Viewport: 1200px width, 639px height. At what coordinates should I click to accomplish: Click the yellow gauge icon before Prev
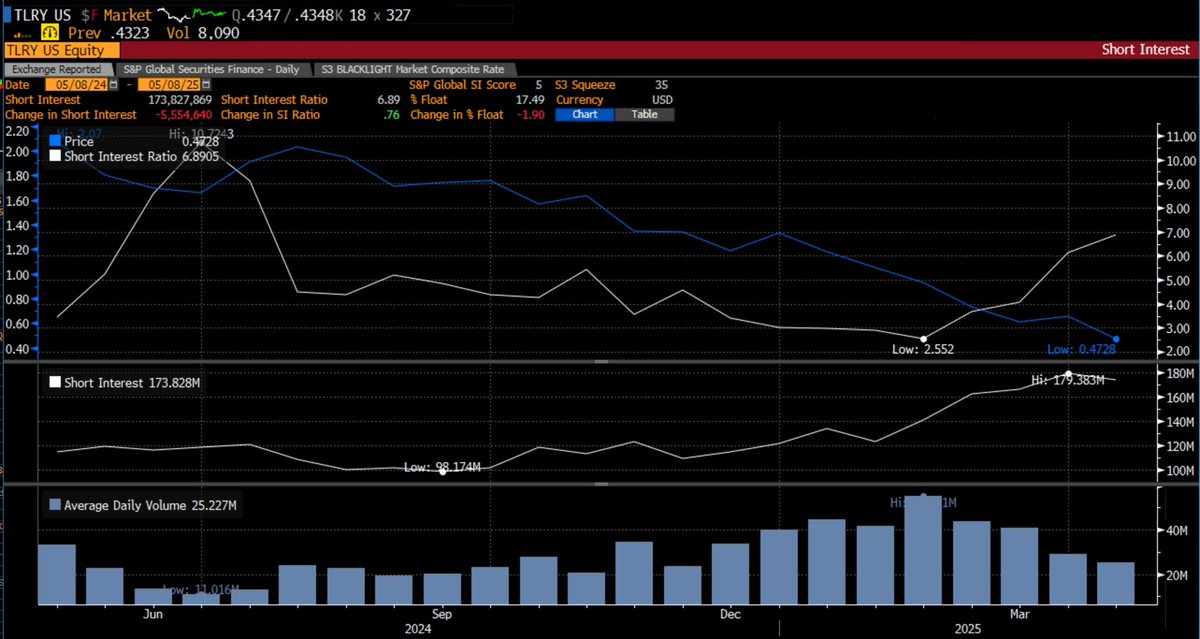(x=50, y=32)
